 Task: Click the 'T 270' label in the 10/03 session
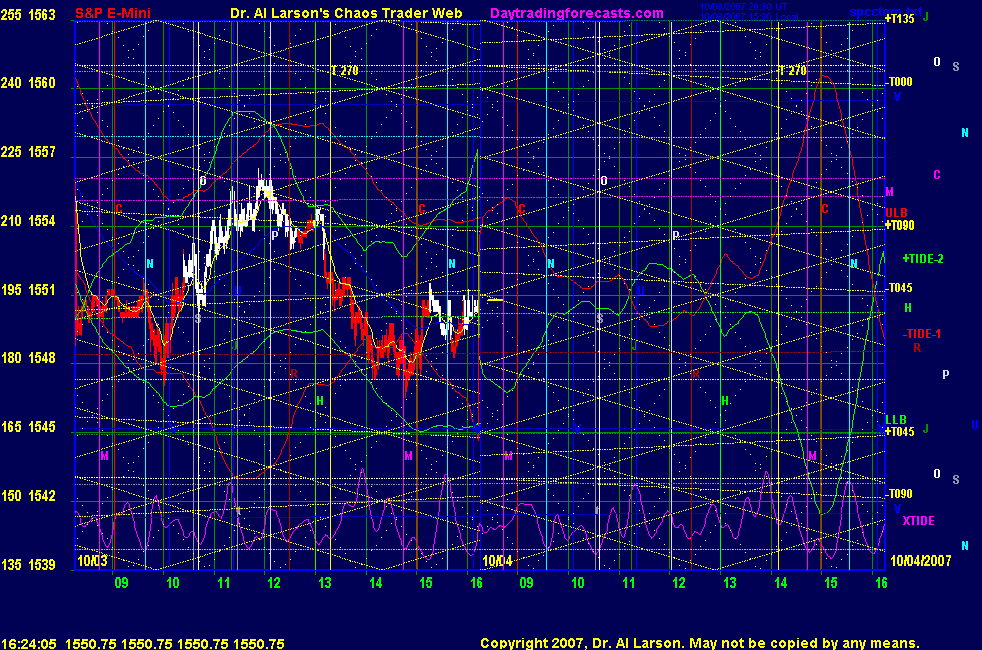pyautogui.click(x=345, y=71)
